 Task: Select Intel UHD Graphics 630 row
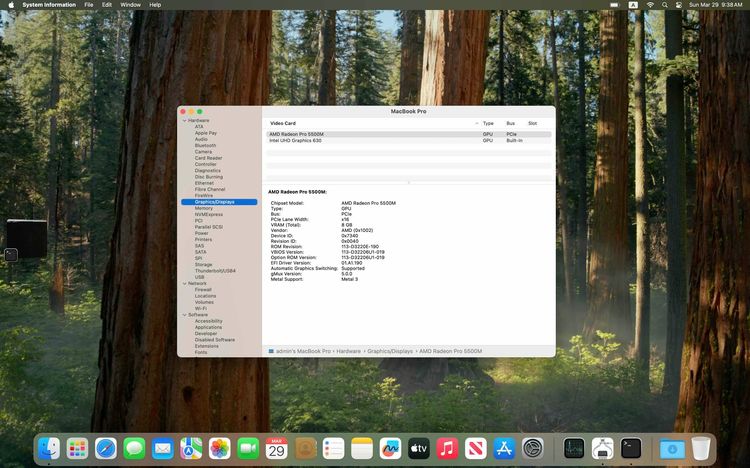pos(408,141)
